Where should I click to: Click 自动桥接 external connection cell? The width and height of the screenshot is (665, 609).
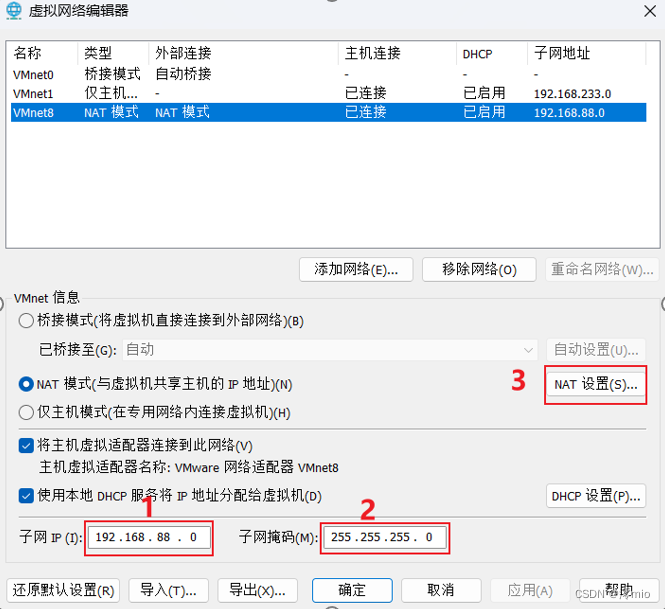click(x=183, y=74)
